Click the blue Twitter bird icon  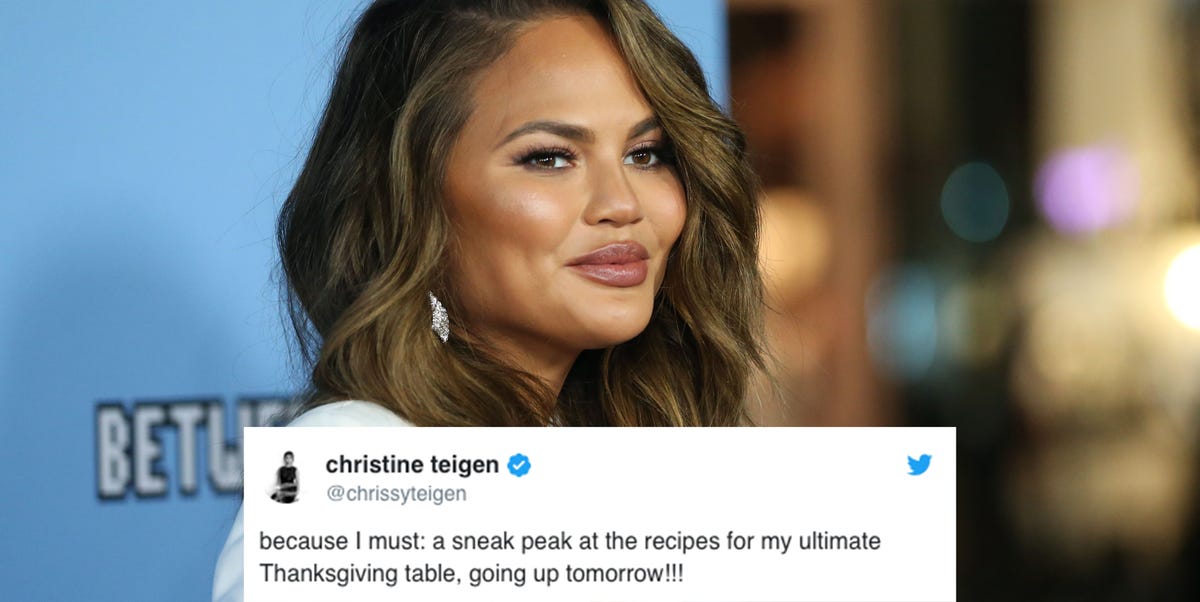919,465
